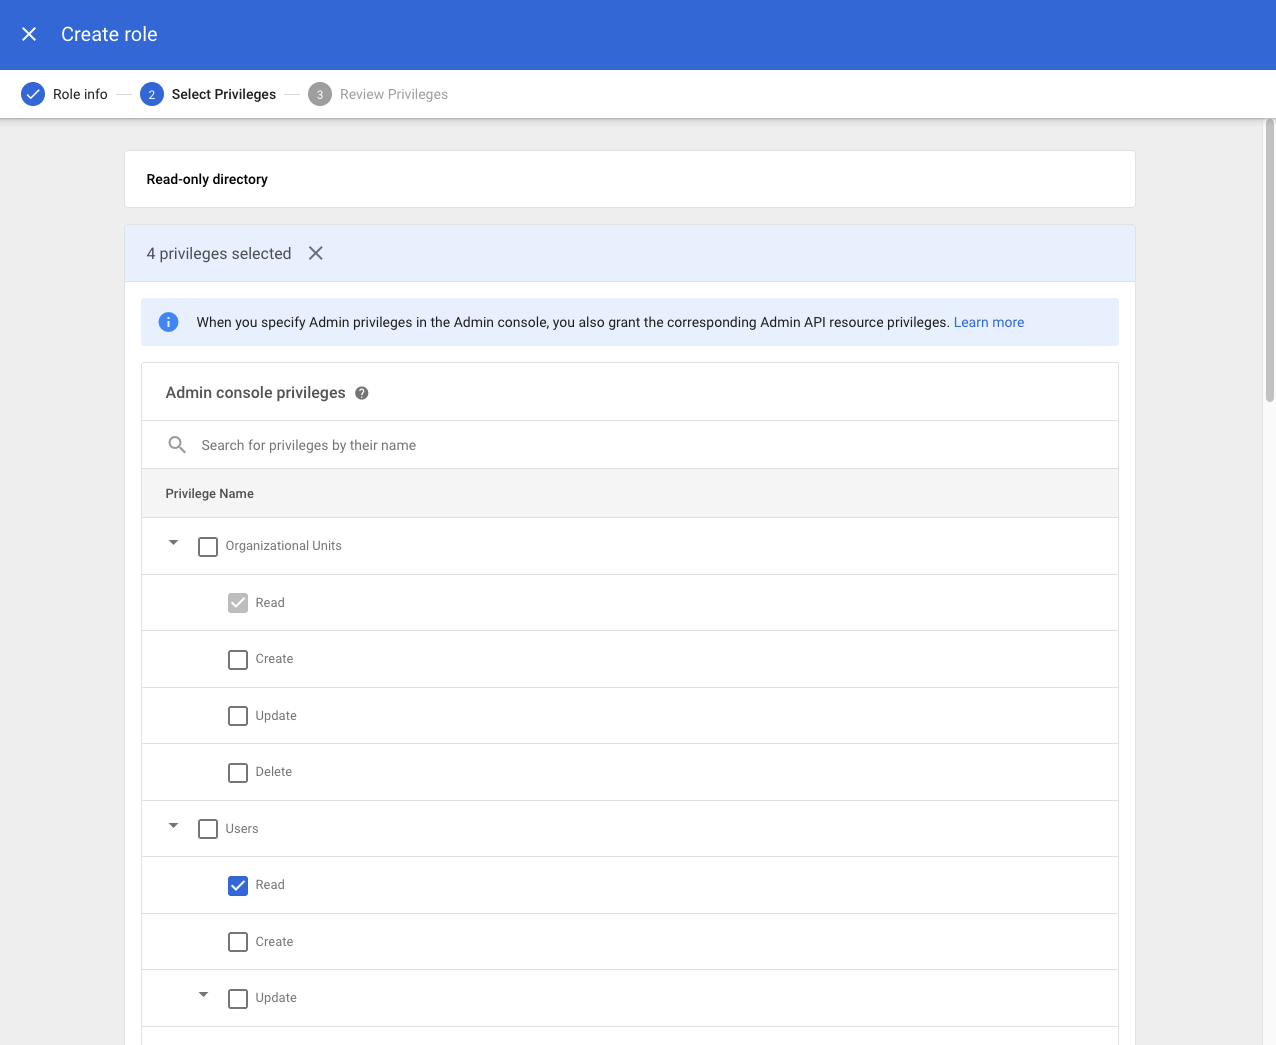Click the Privilege Name column header
Screen dimensions: 1276x1045
210,493
